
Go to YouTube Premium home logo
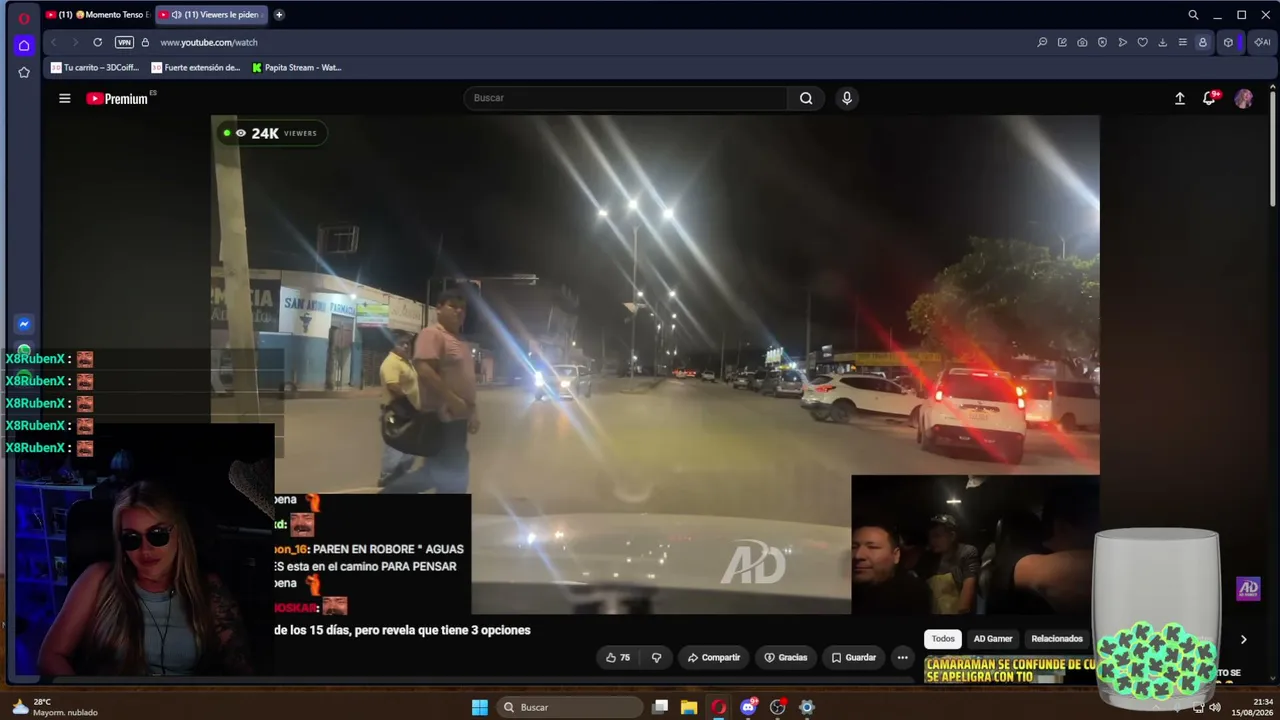[117, 98]
